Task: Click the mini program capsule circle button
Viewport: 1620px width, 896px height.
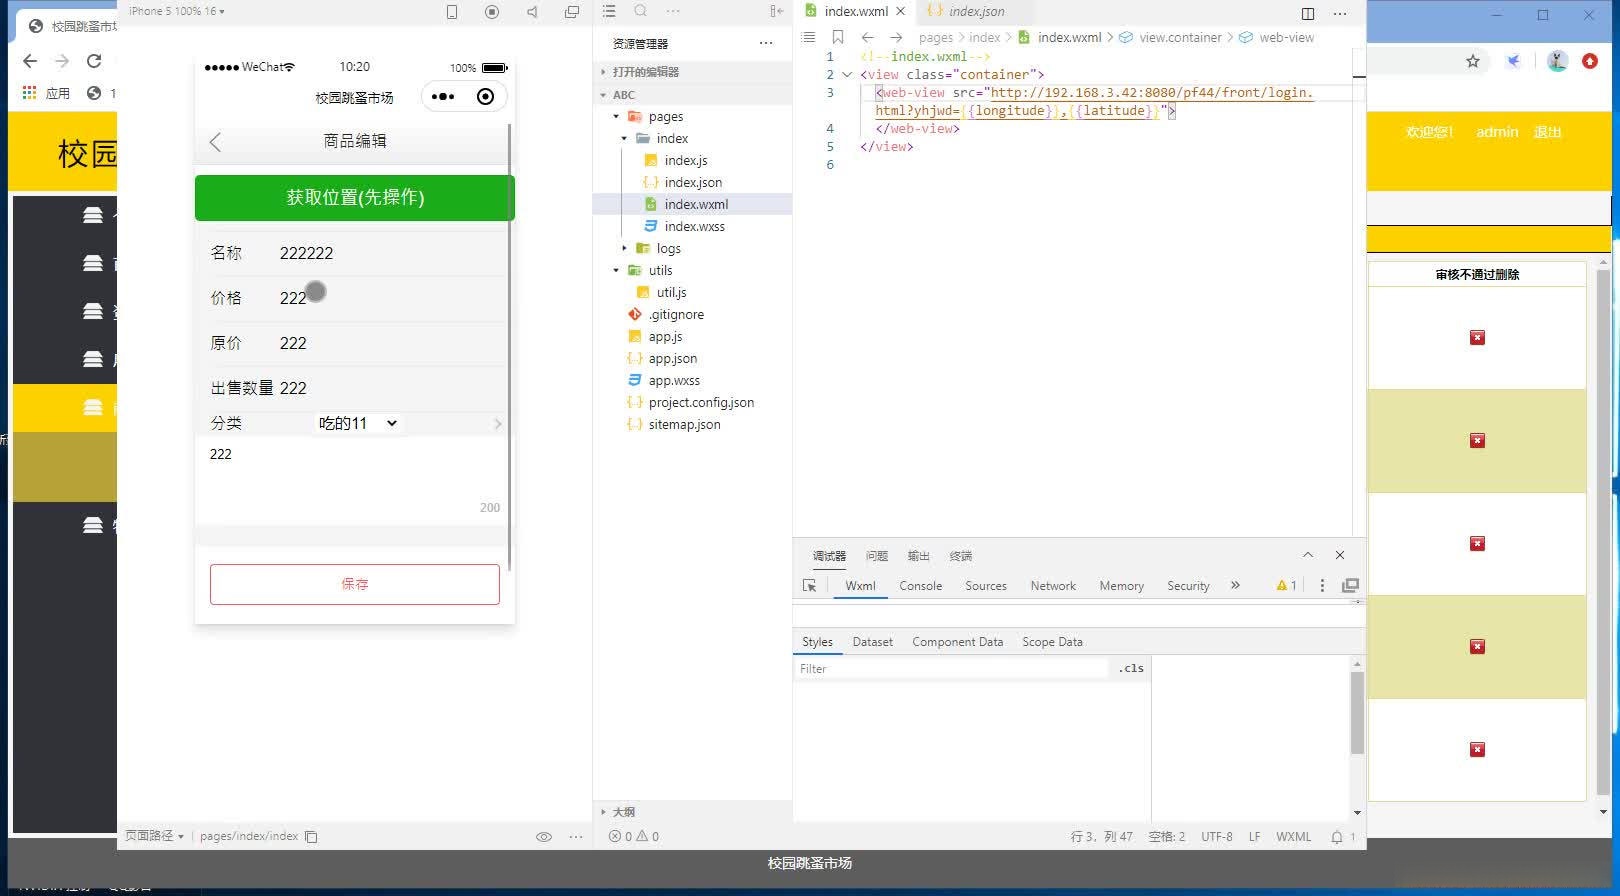Action: (x=485, y=97)
